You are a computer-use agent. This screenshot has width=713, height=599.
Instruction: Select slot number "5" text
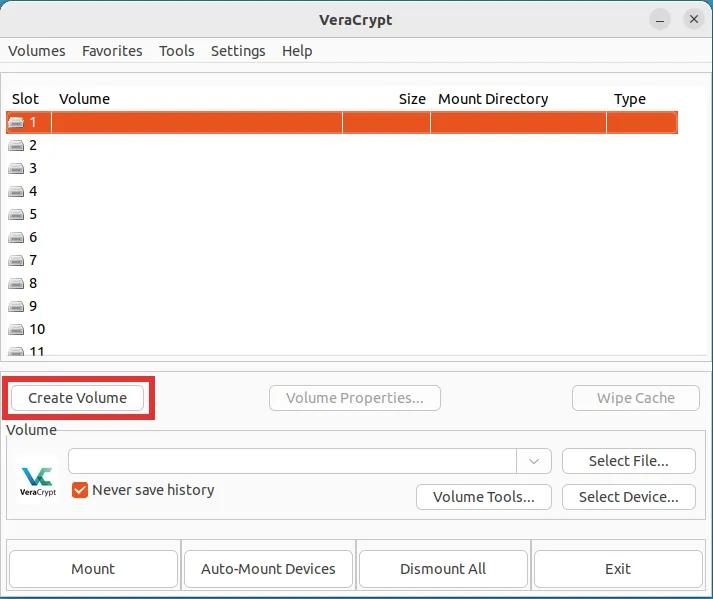33,215
